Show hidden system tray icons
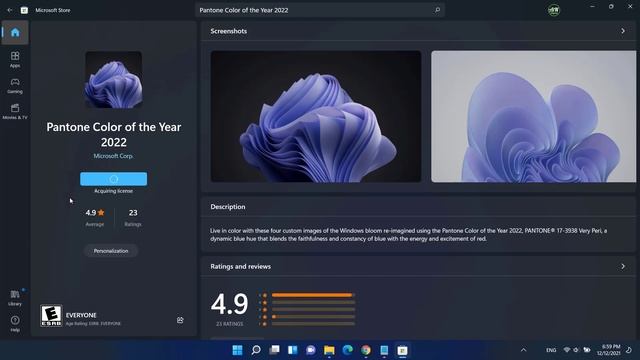This screenshot has height=360, width=640. click(x=524, y=350)
